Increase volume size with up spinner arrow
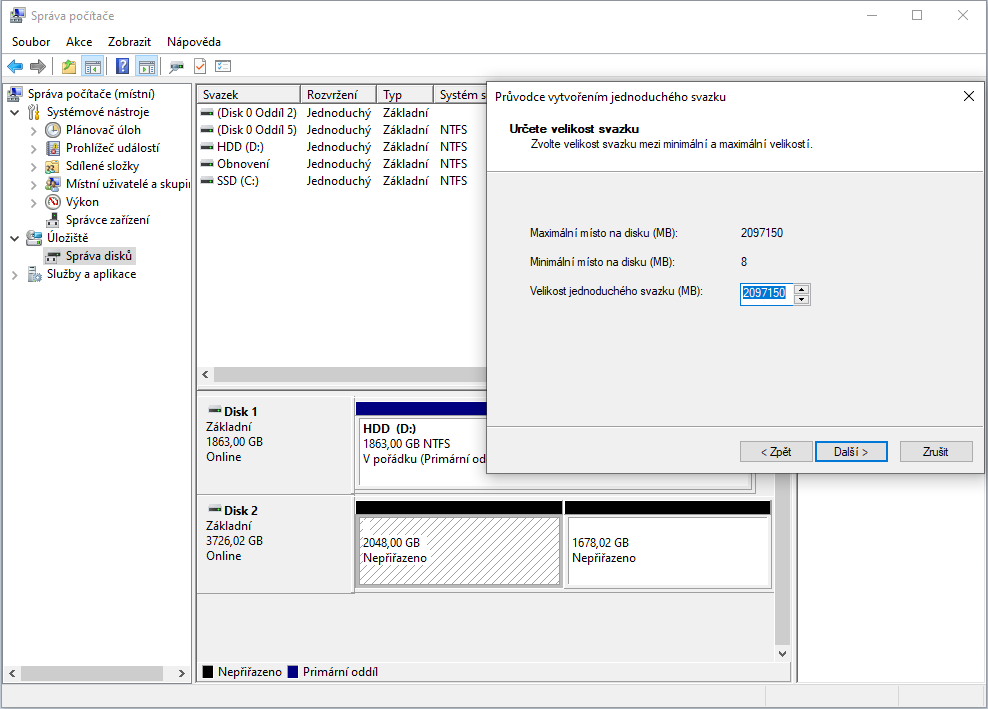Screen dimensions: 988x709 [x=802, y=289]
